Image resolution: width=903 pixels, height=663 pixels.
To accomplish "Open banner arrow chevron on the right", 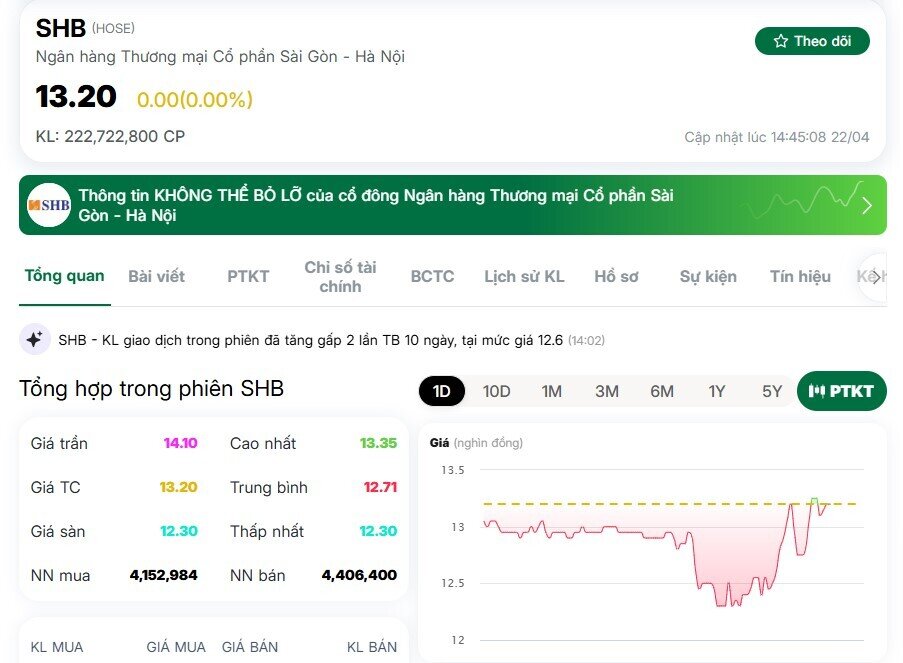I will pyautogui.click(x=867, y=205).
